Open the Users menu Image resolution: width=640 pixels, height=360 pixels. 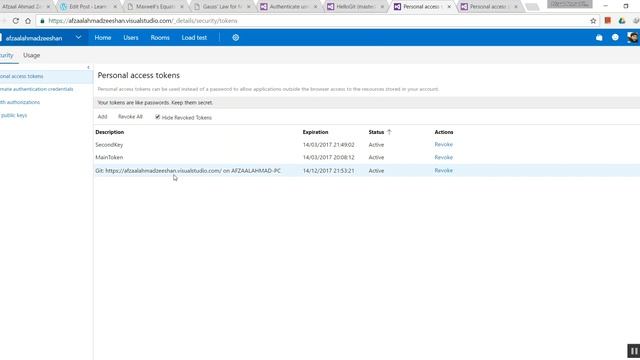pyautogui.click(x=131, y=38)
